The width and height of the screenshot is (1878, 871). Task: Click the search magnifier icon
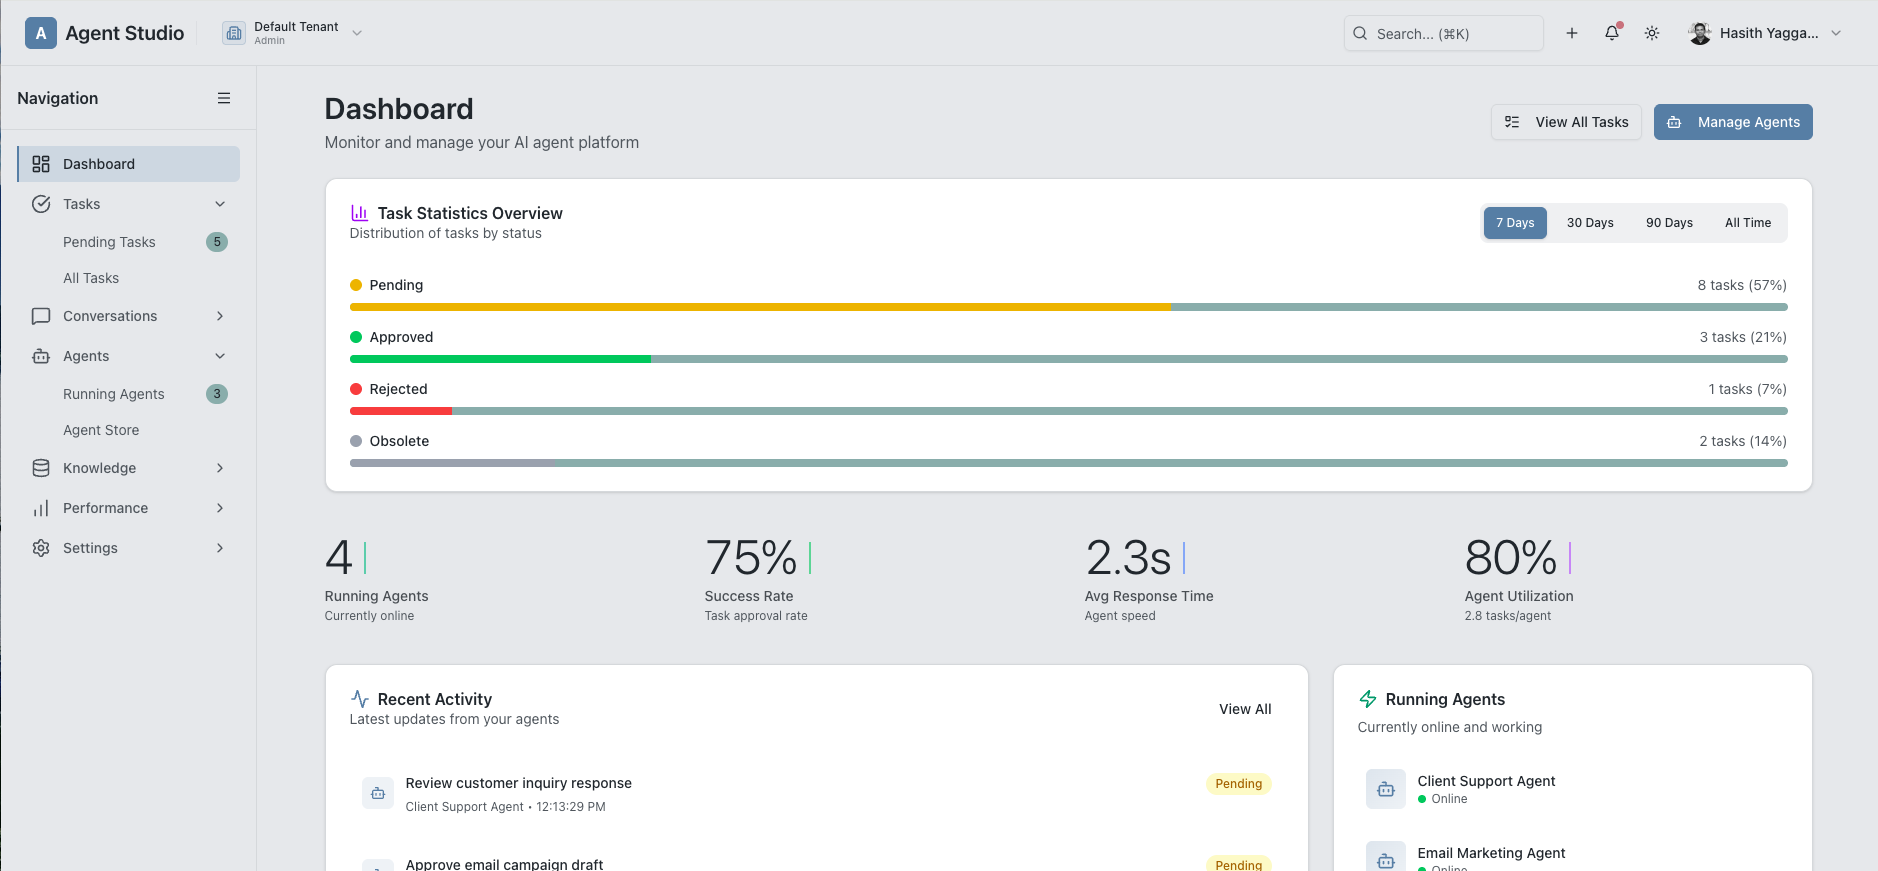tap(1360, 33)
